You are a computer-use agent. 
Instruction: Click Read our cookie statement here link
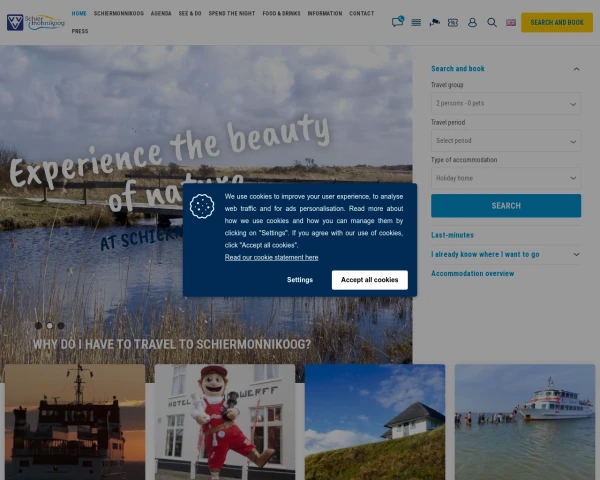coord(271,258)
